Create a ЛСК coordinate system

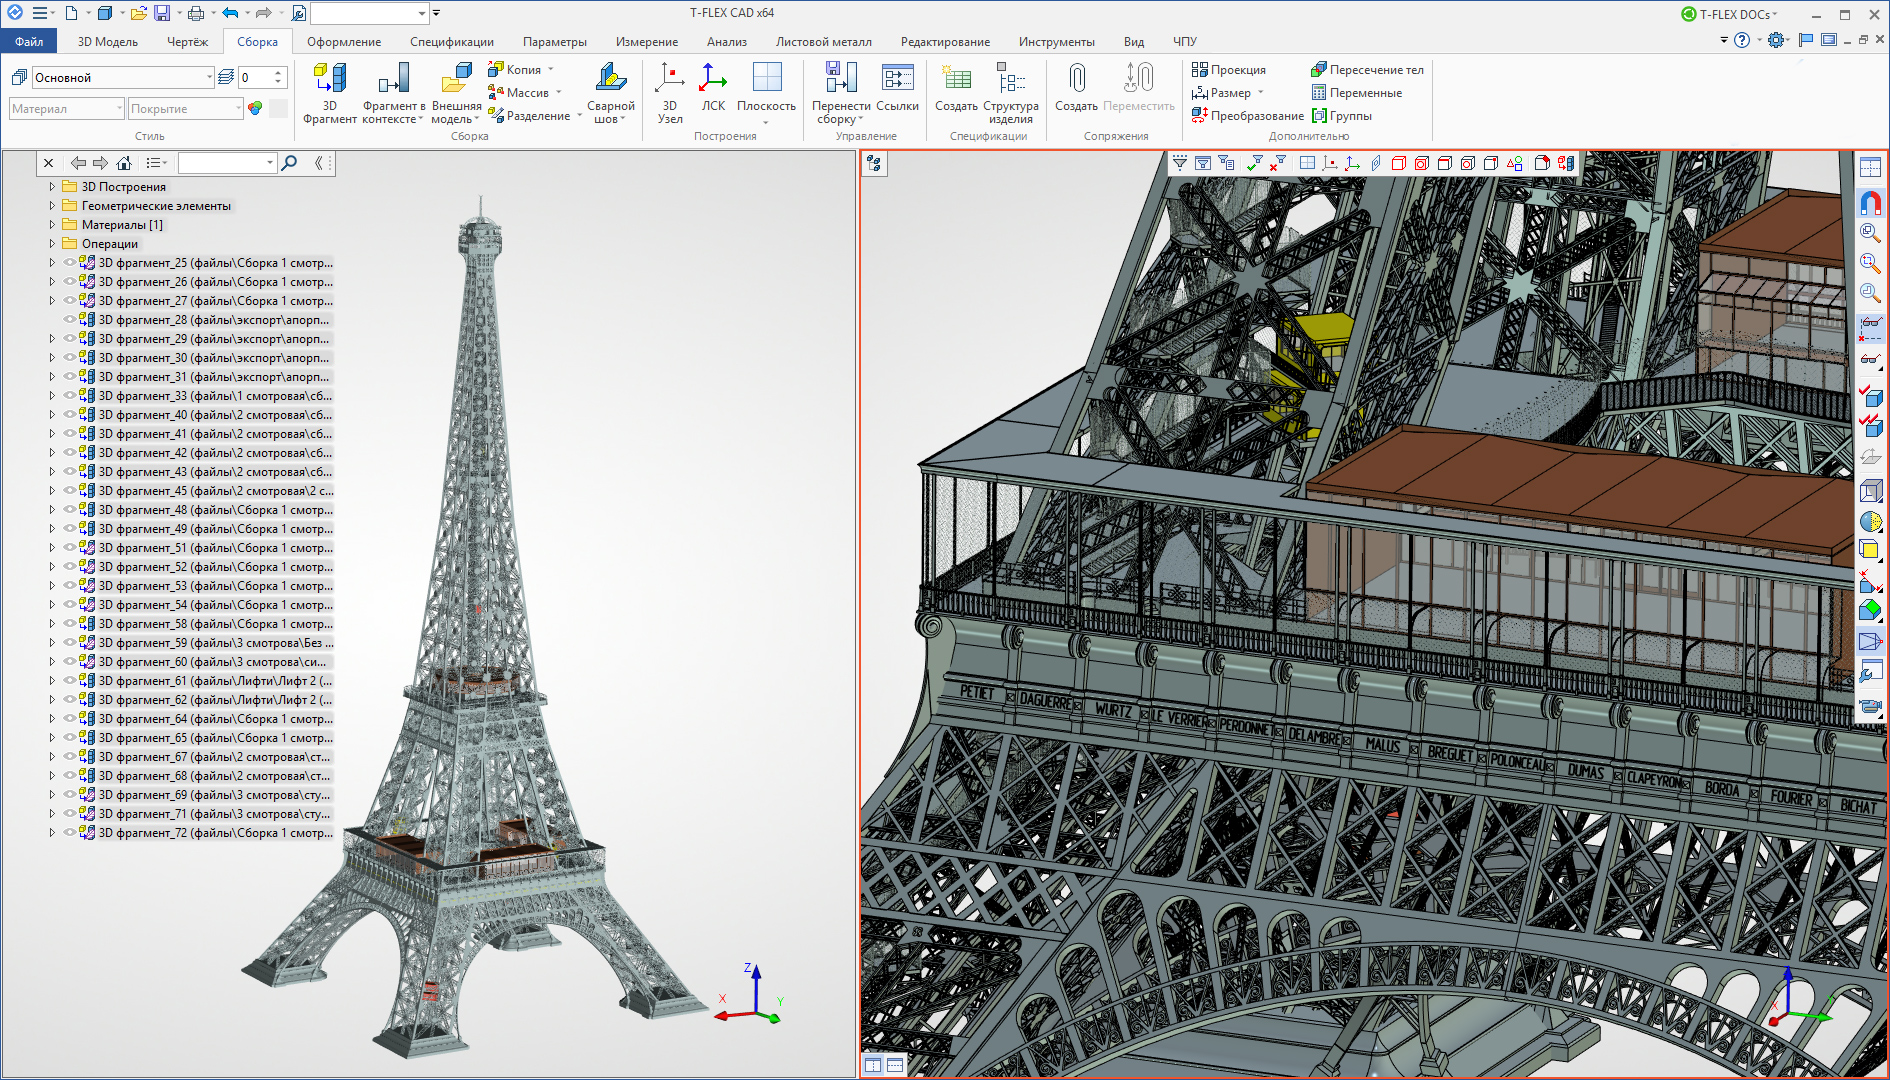(x=713, y=87)
